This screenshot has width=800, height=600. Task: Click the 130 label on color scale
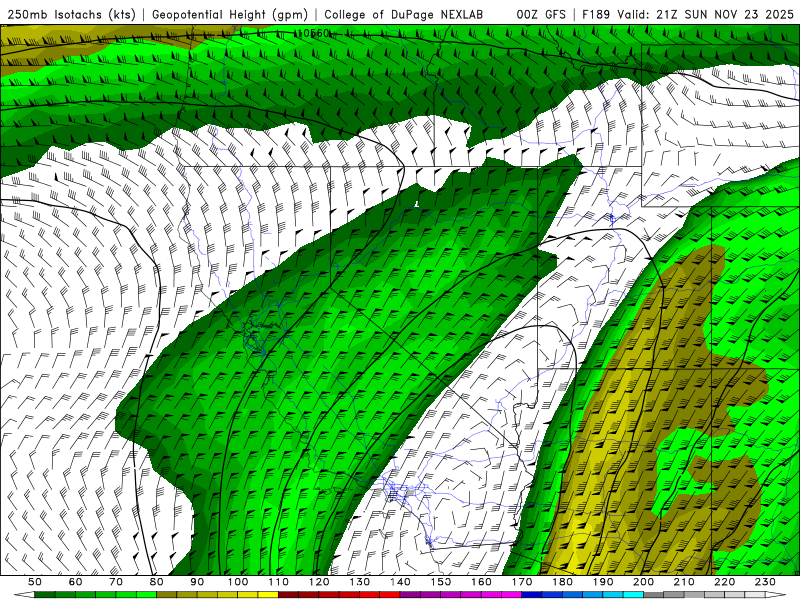(x=360, y=582)
